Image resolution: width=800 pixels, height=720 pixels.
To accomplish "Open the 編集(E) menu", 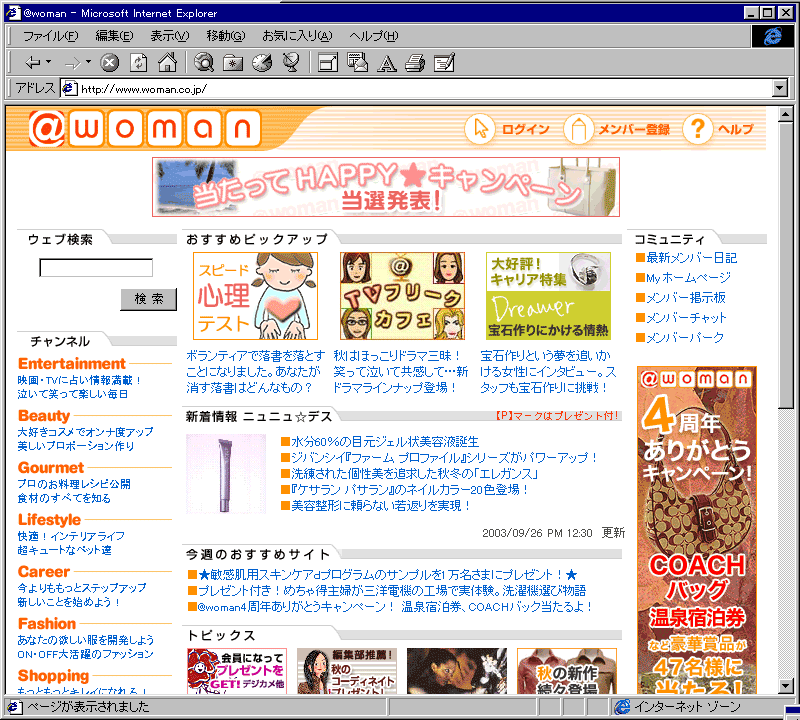I will (x=114, y=36).
